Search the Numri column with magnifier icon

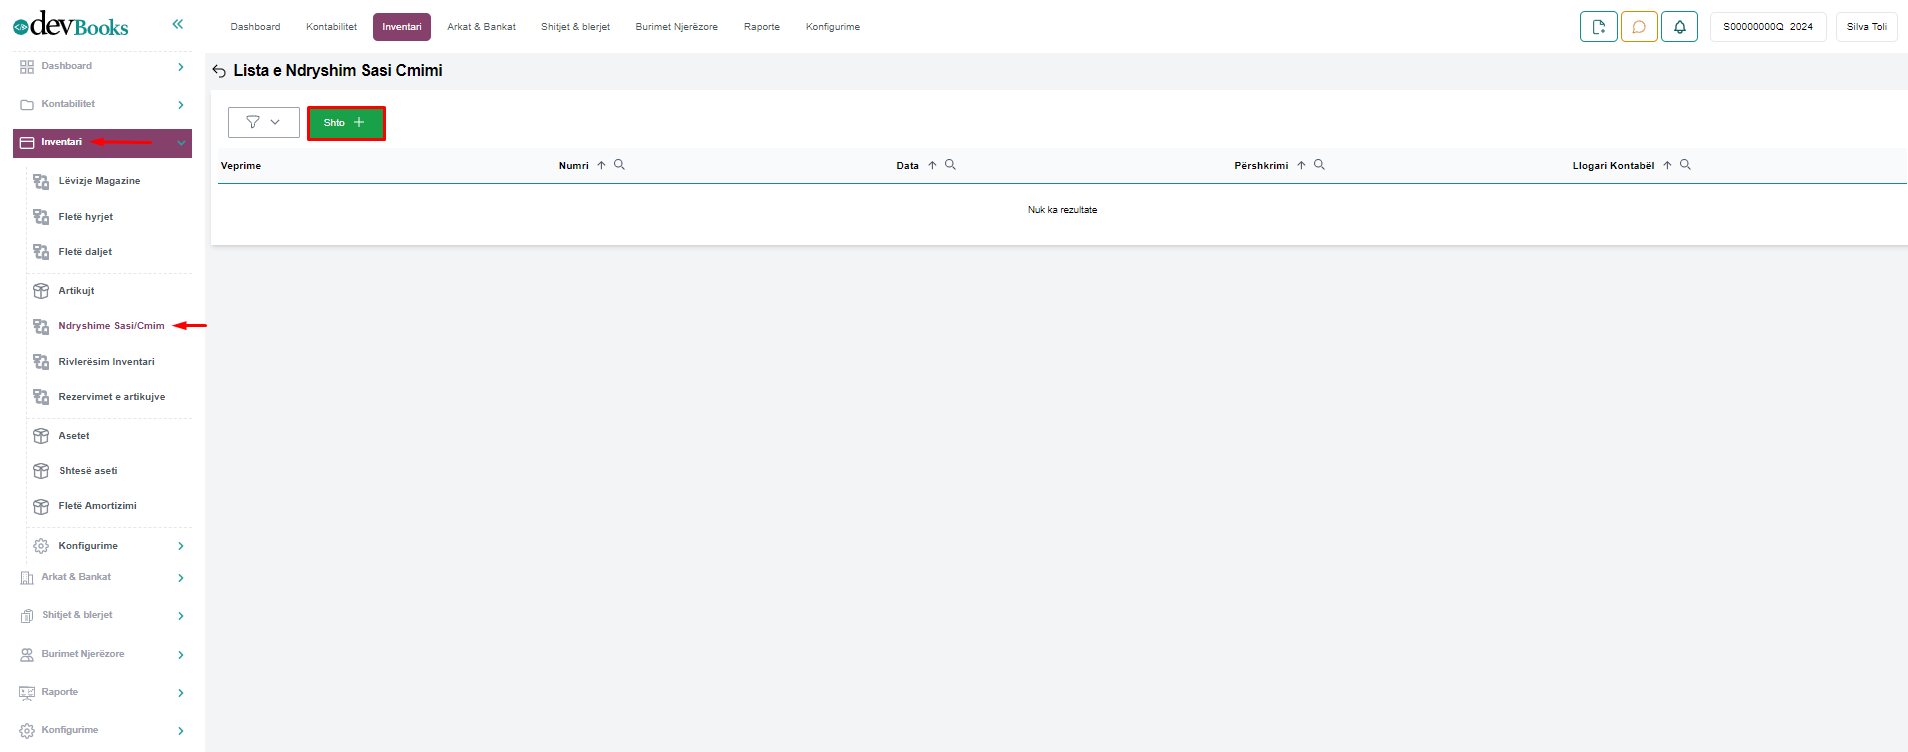pyautogui.click(x=619, y=165)
